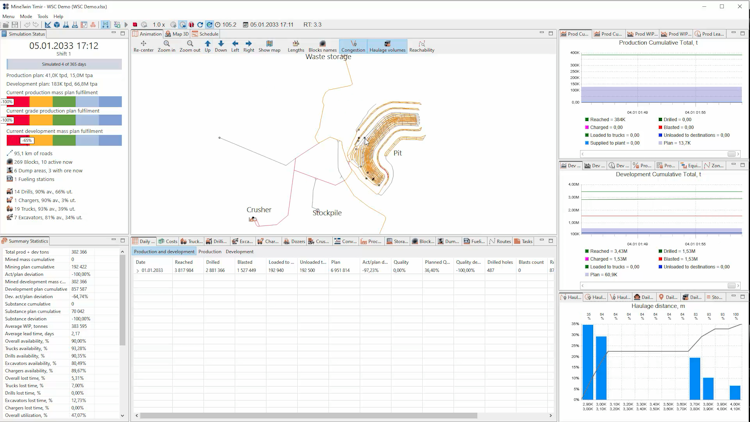Viewport: 750px width, 422px height.
Task: Click the blue globe toolbar icon
Action: click(x=57, y=24)
